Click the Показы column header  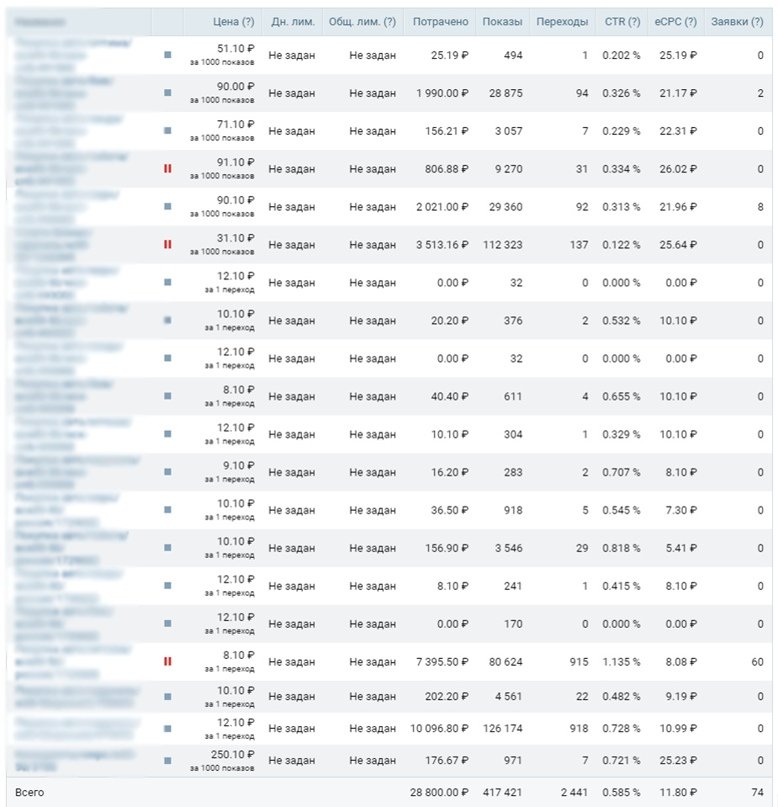tap(502, 21)
